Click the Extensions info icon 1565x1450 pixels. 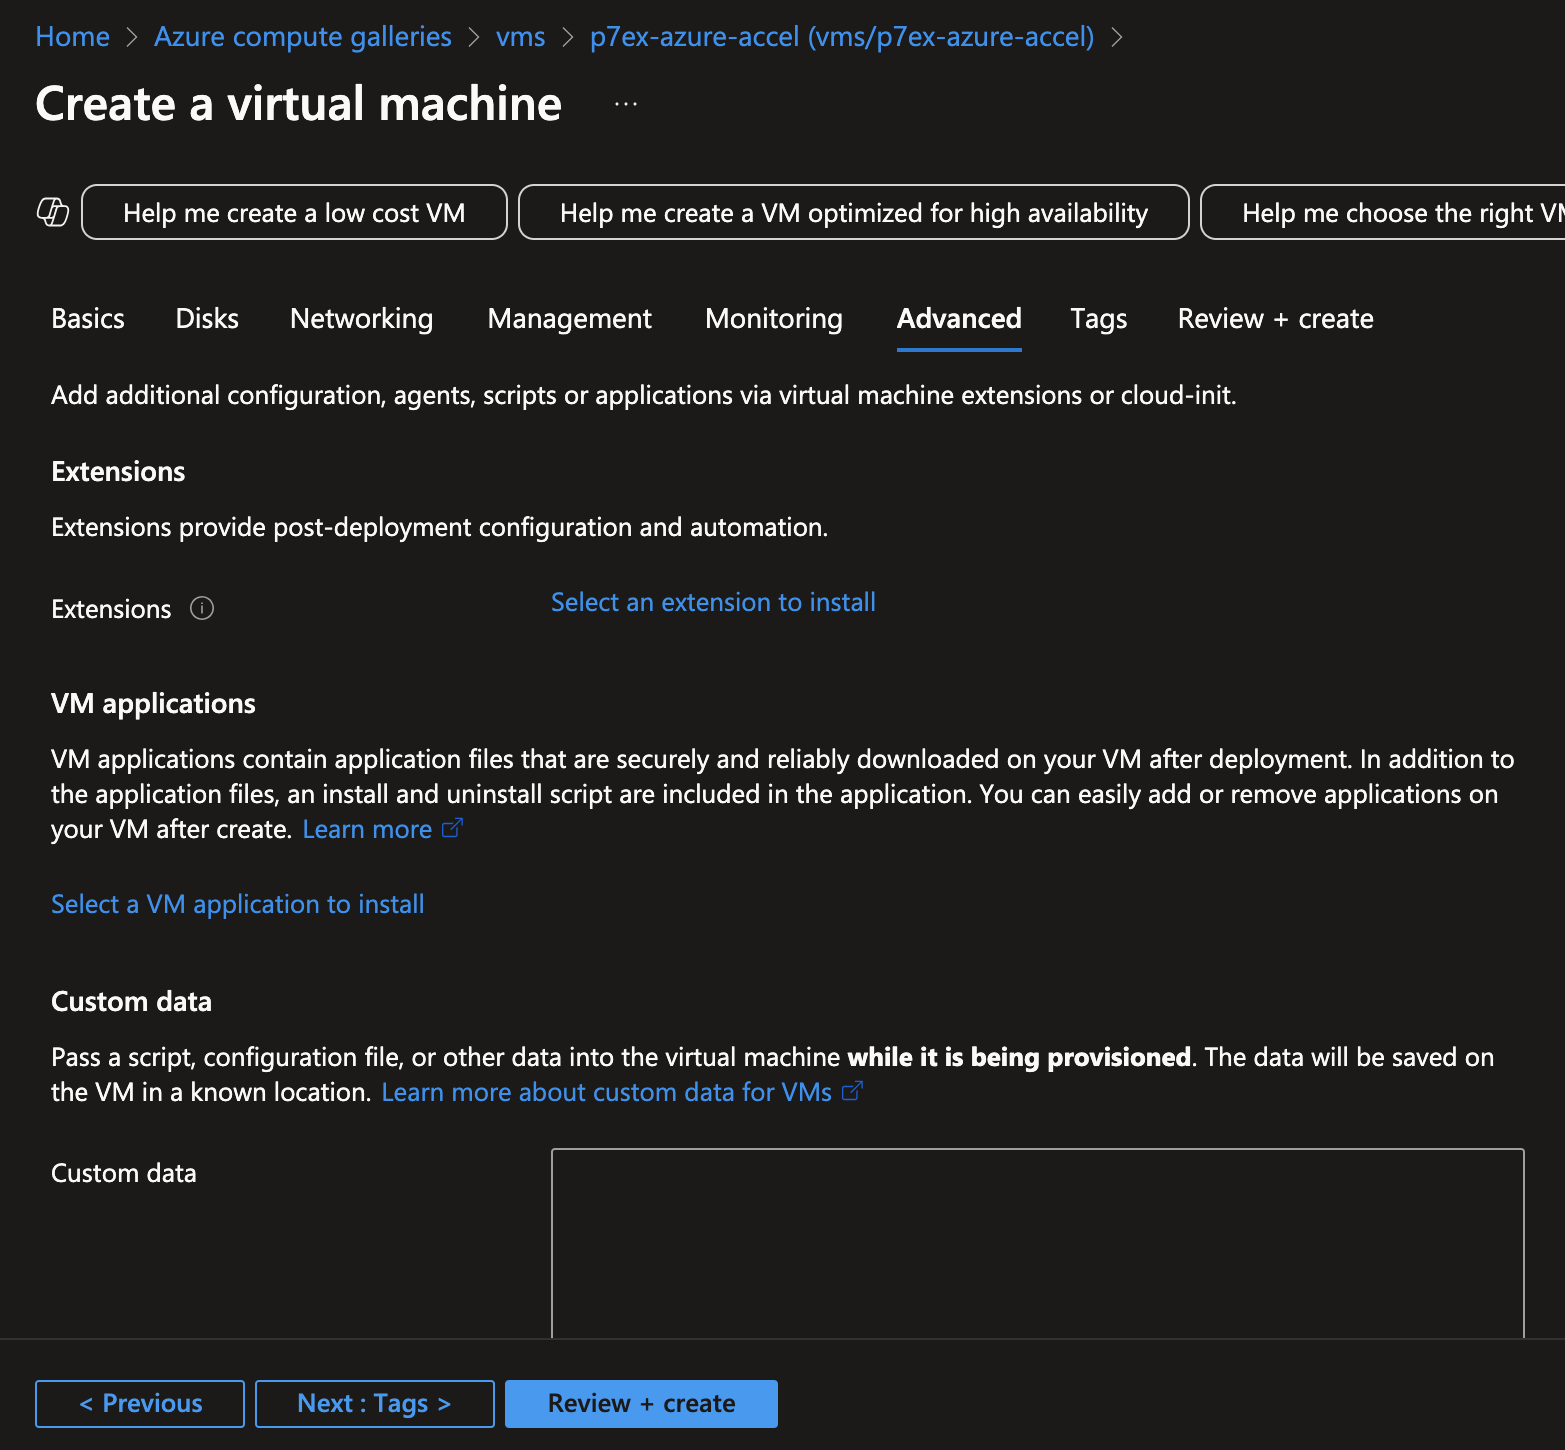click(x=202, y=608)
